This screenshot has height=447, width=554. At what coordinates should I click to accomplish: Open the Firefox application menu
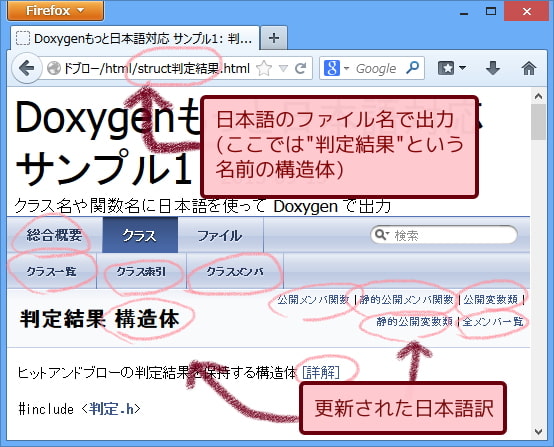(55, 10)
